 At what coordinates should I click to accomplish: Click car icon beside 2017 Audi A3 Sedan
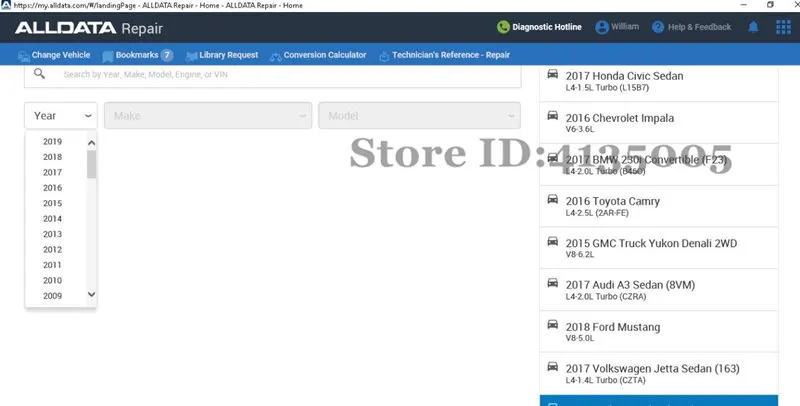tap(553, 283)
